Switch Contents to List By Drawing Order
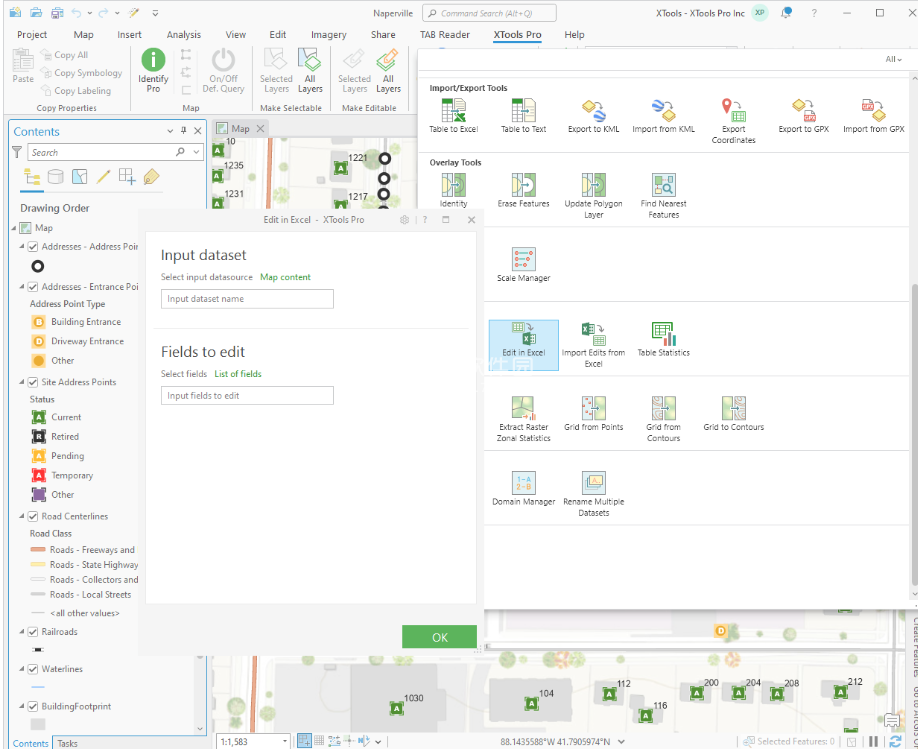The image size is (918, 749). (31, 177)
